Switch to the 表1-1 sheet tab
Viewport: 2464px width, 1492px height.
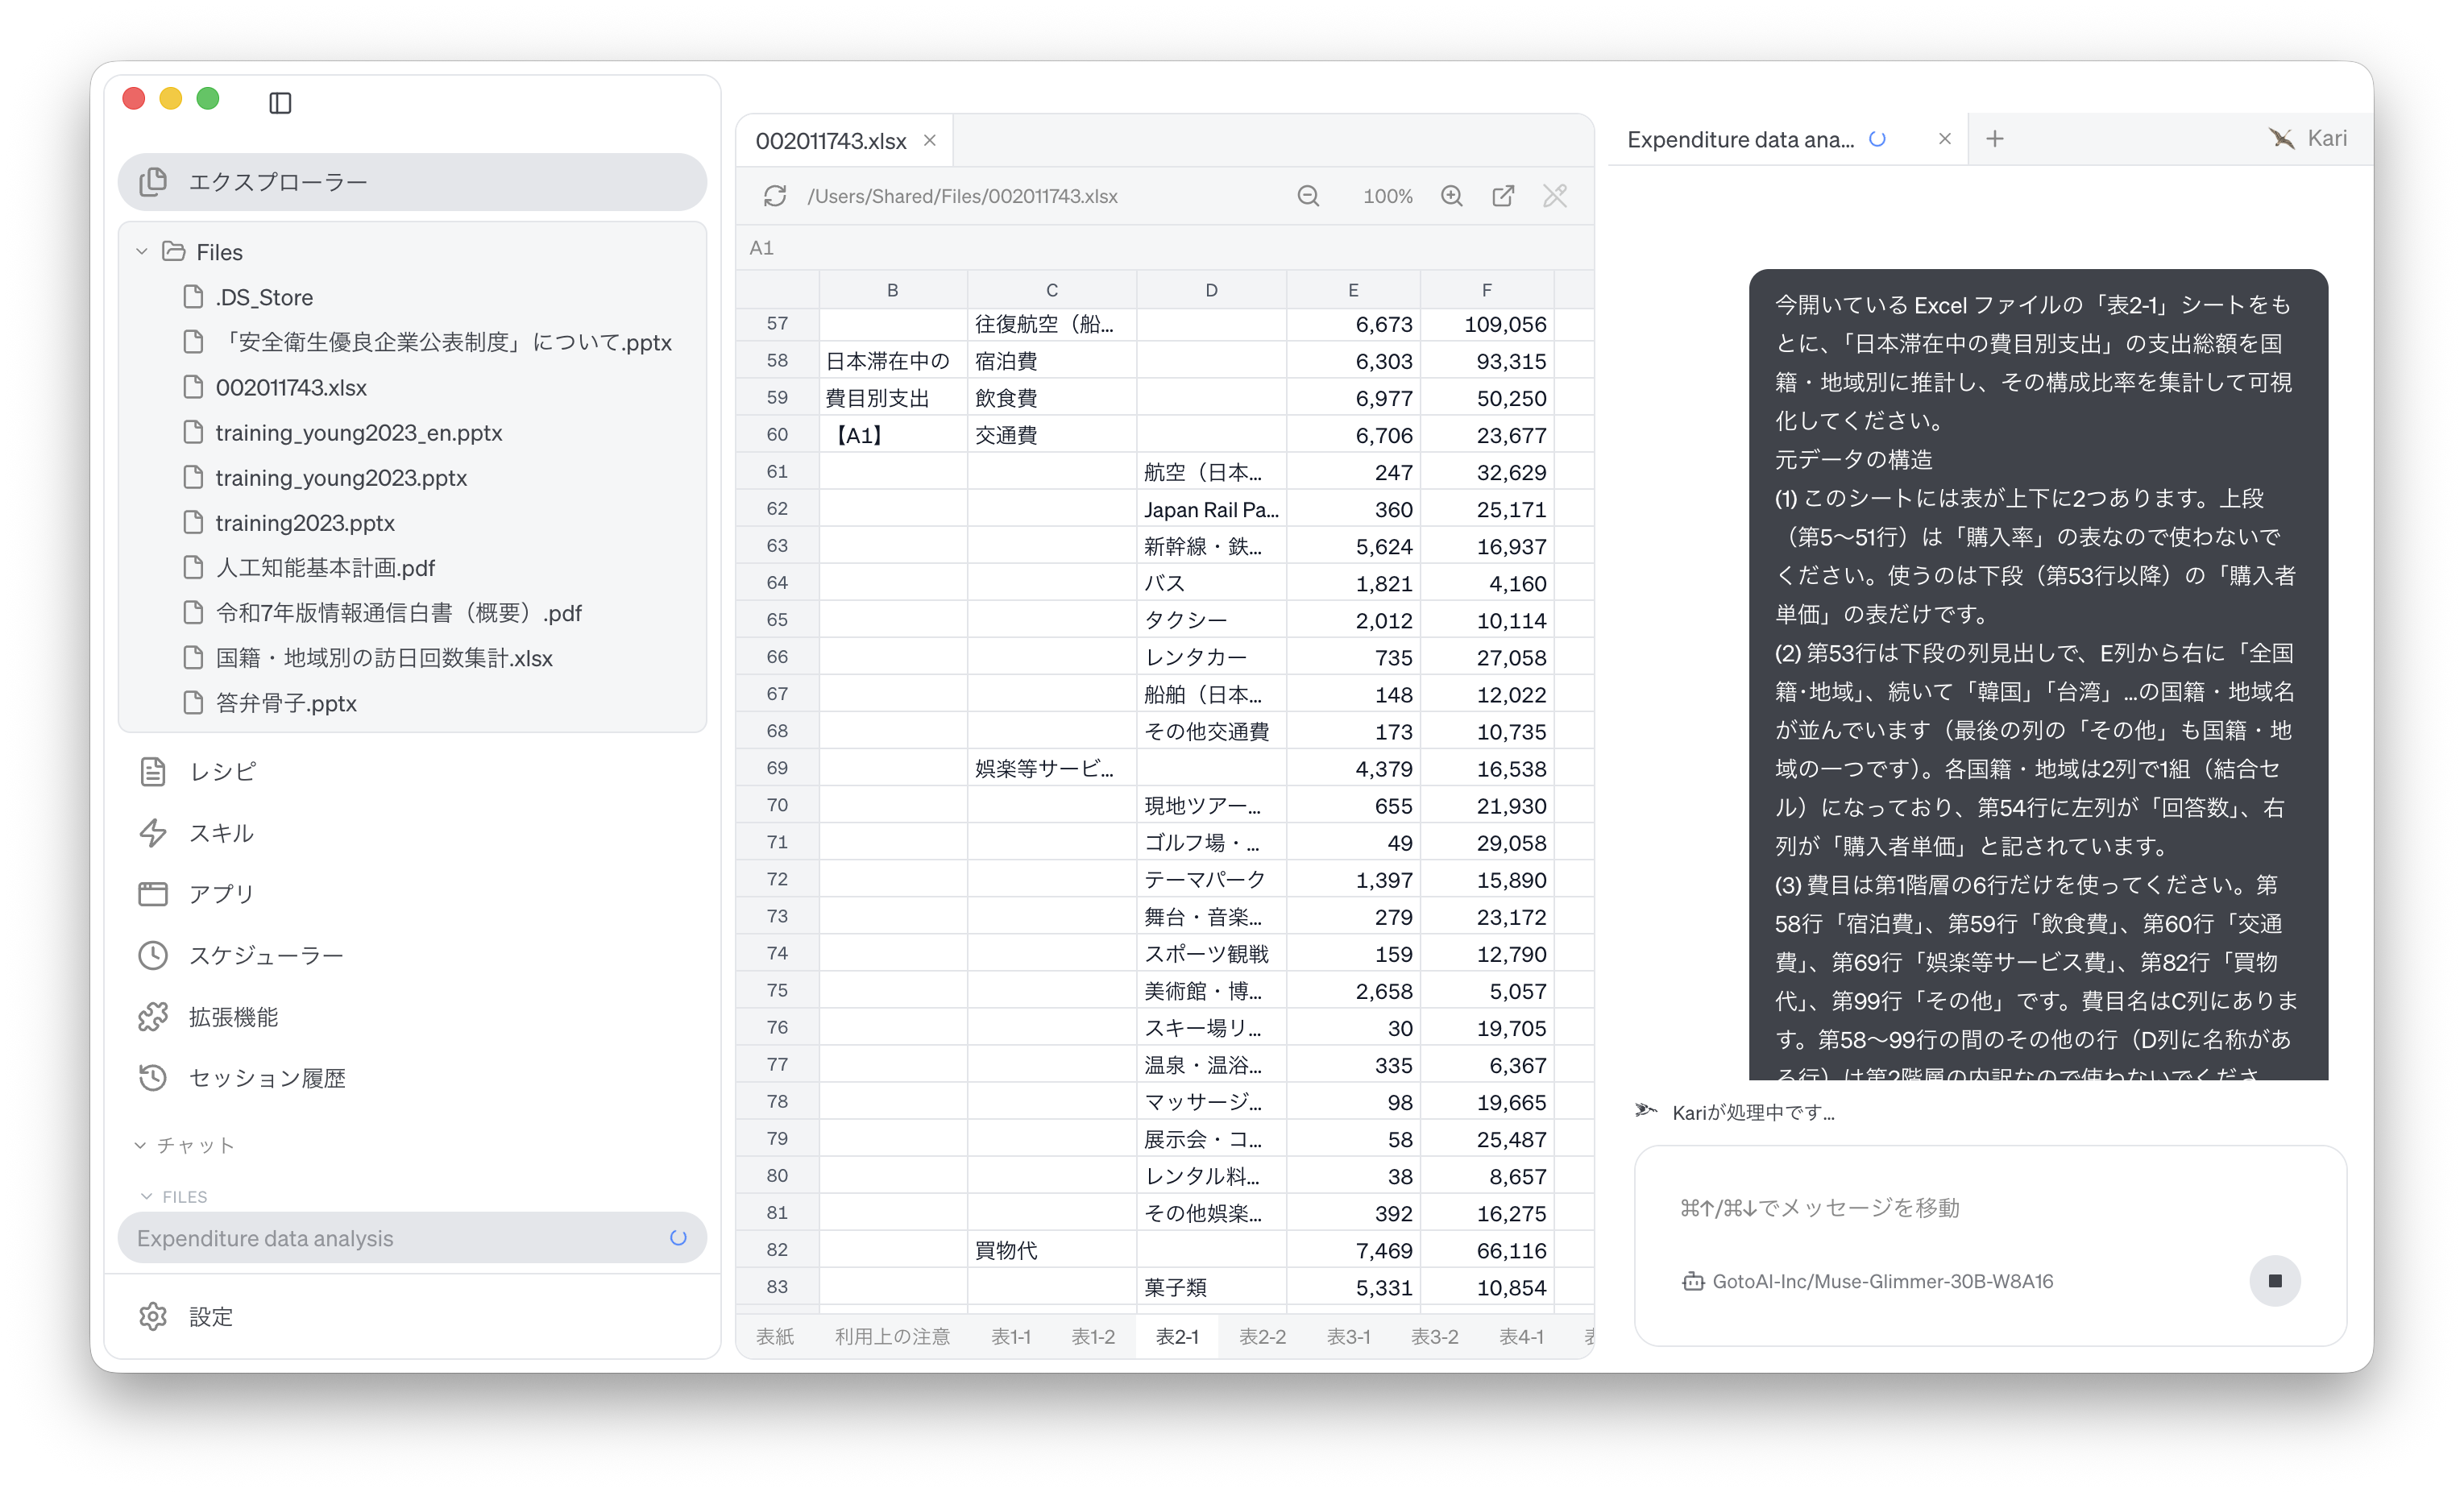coord(1011,1337)
